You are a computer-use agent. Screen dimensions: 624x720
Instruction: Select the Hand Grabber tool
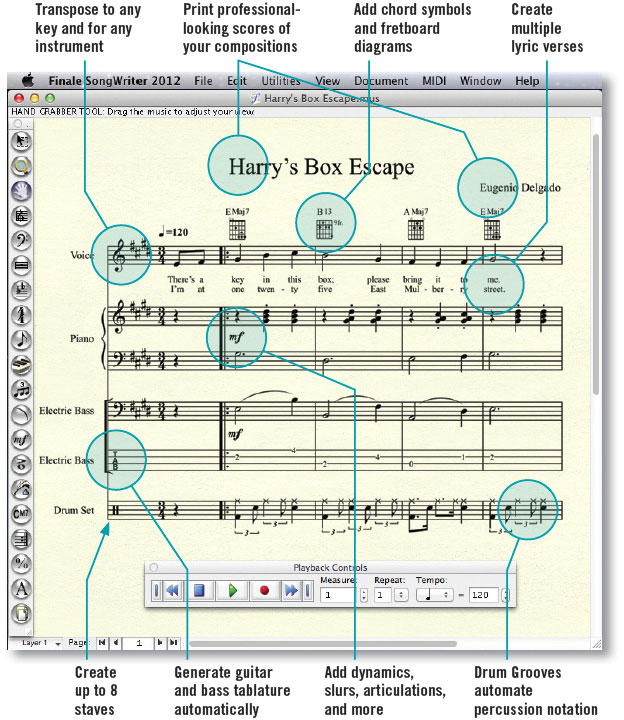21,191
